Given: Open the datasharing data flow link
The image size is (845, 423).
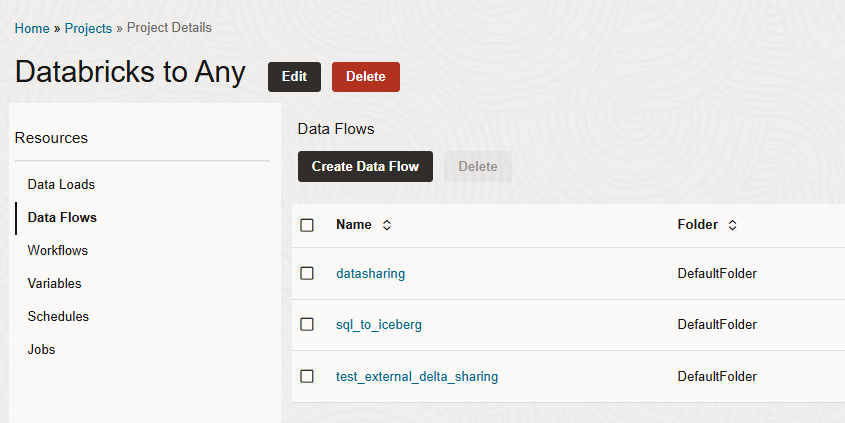Looking at the screenshot, I should click(x=370, y=273).
